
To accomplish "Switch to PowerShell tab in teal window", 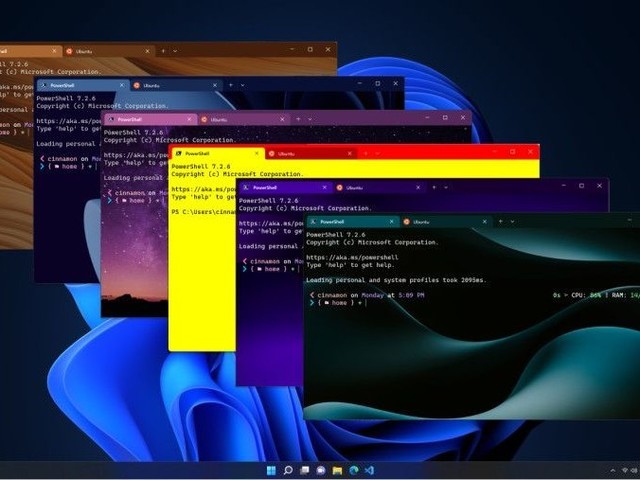I will click(x=351, y=222).
